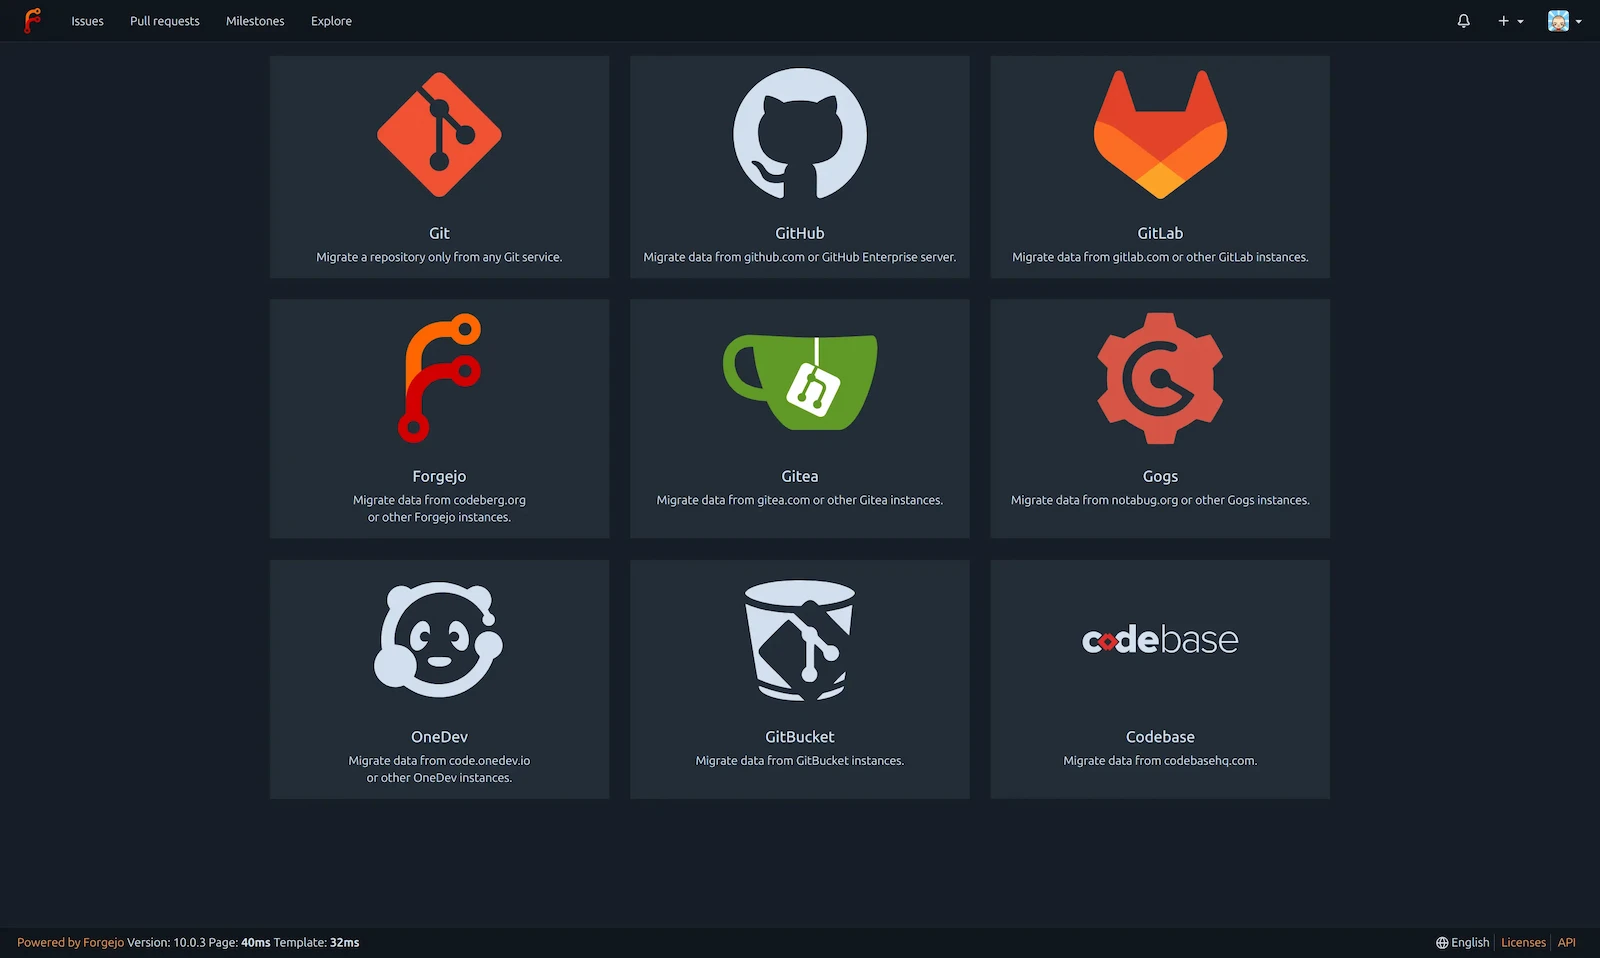Click 'Migrate data from gitlab.com' description

1160,257
